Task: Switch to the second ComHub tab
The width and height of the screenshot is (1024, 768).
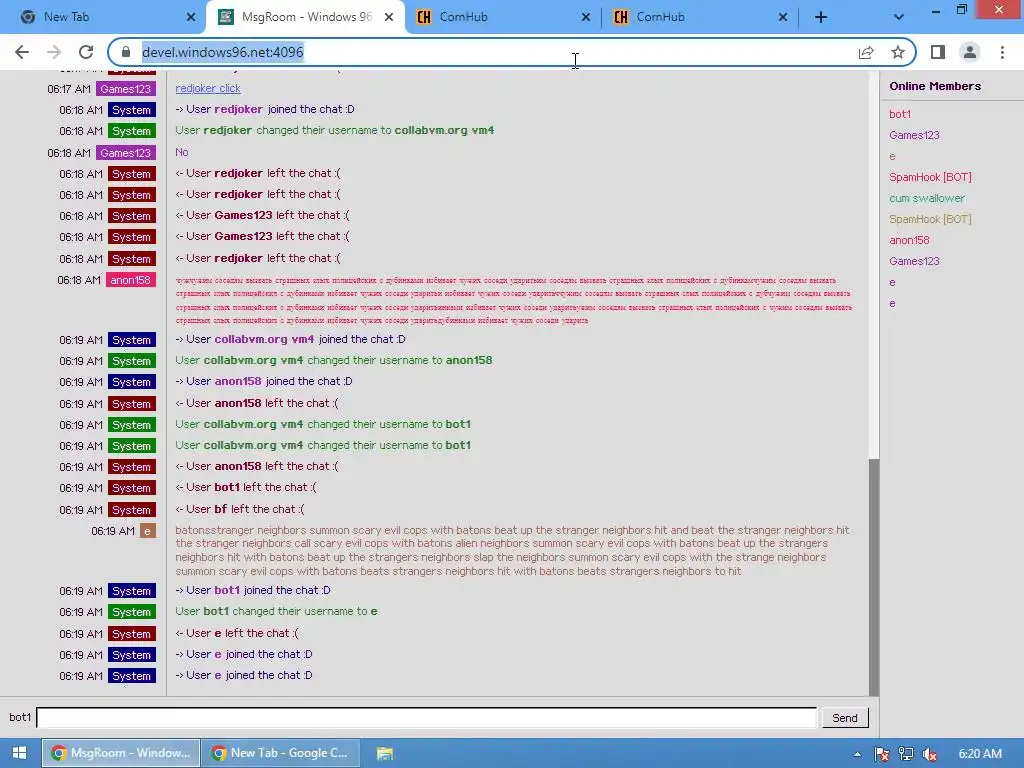Action: point(700,17)
